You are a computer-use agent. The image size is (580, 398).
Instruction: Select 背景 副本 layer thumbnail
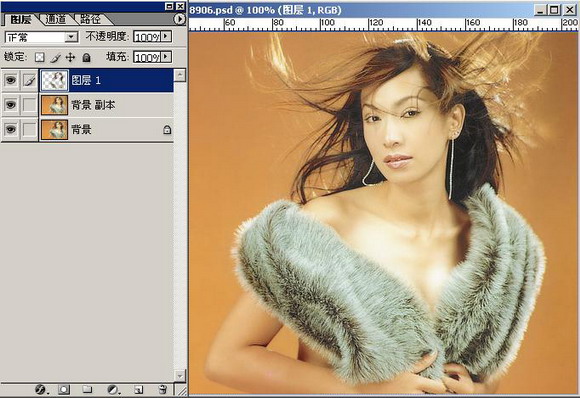54,105
